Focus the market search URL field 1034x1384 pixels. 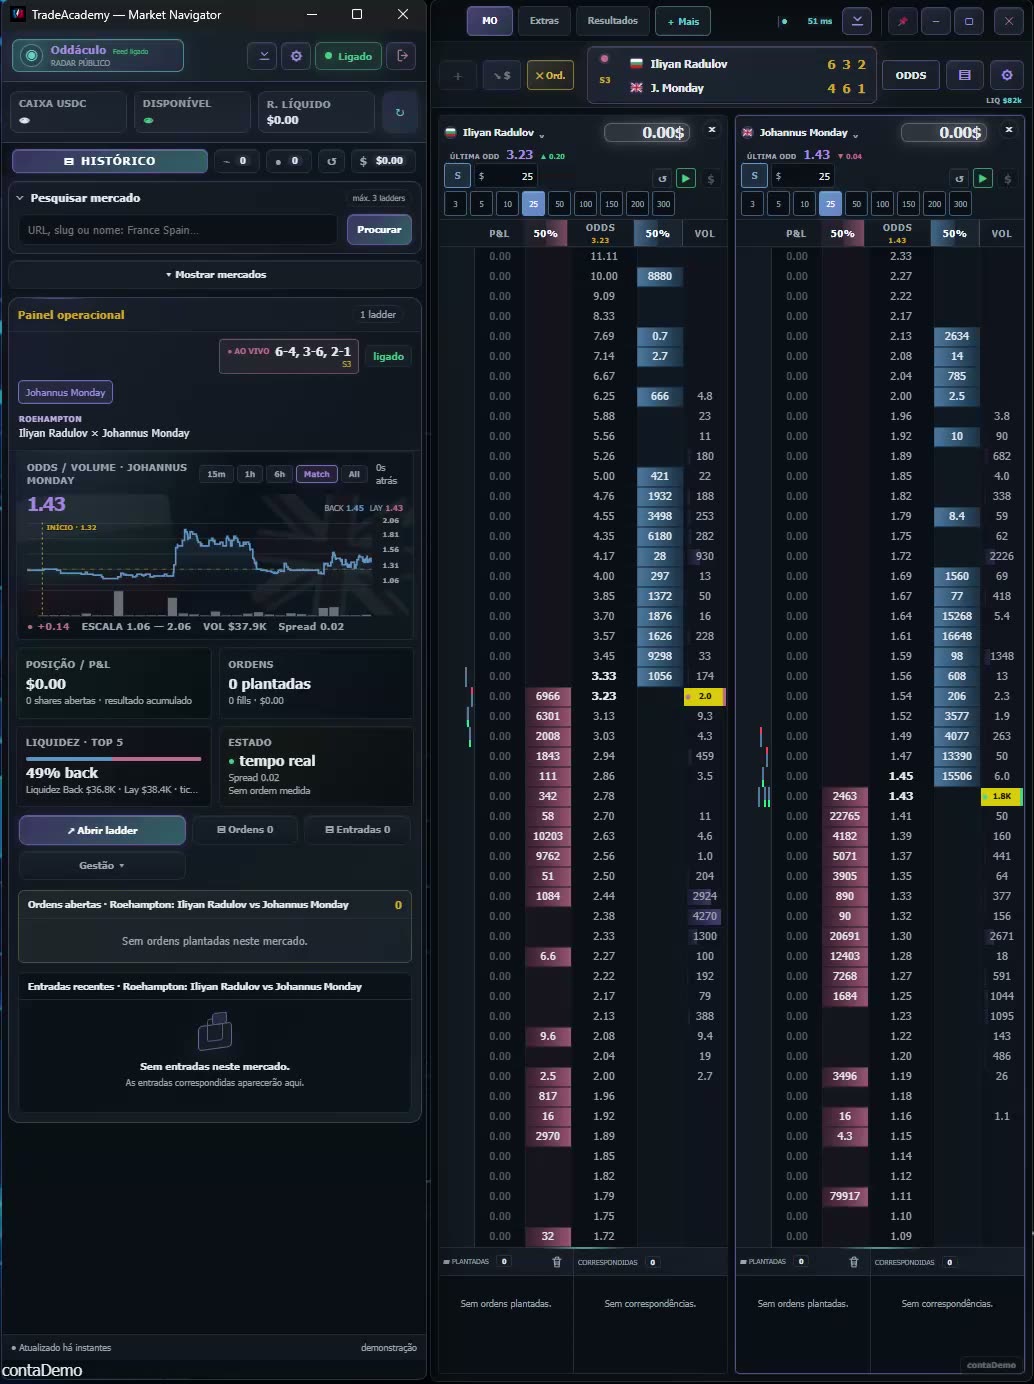pos(178,229)
